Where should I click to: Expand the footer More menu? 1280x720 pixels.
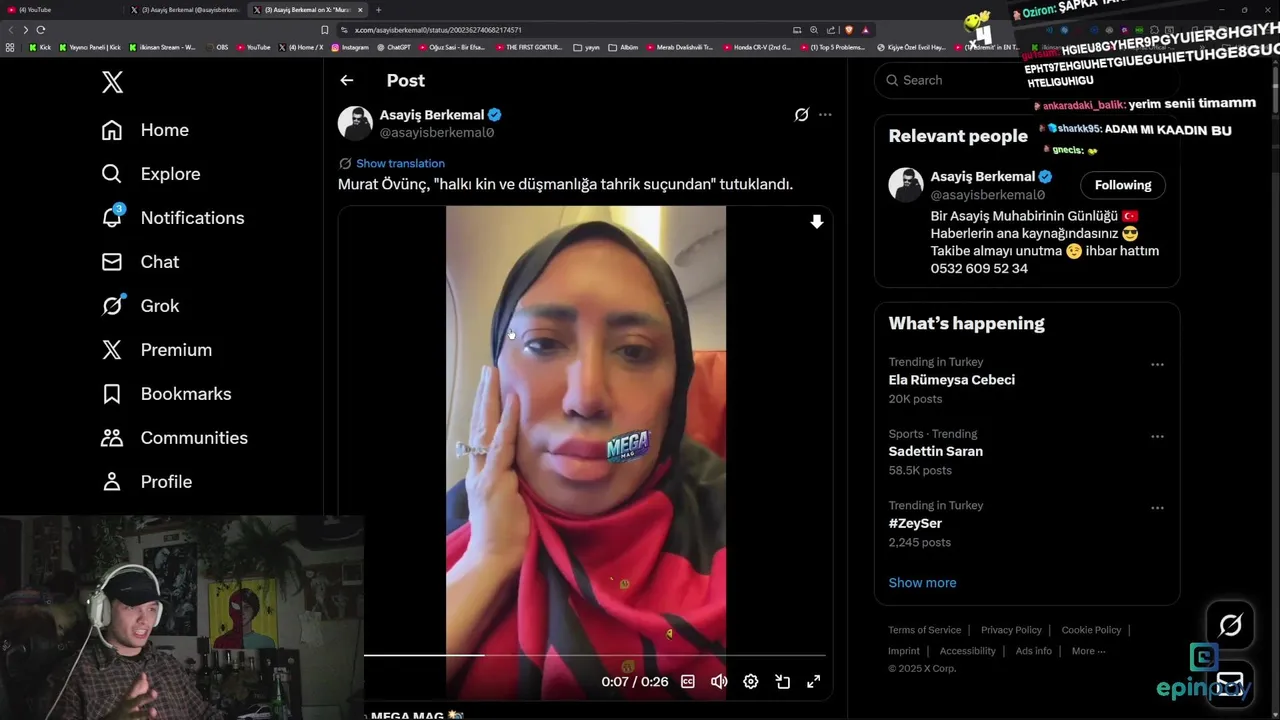click(1088, 651)
